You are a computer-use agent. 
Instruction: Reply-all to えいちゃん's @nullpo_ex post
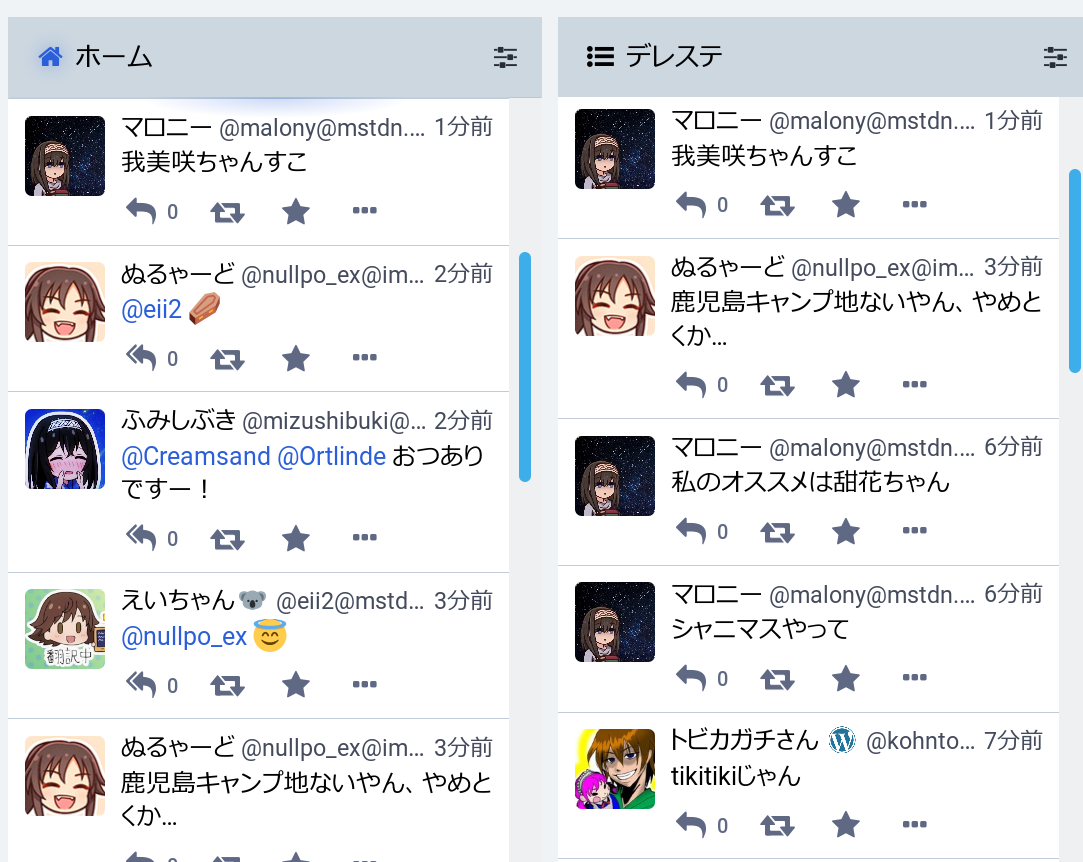click(142, 685)
